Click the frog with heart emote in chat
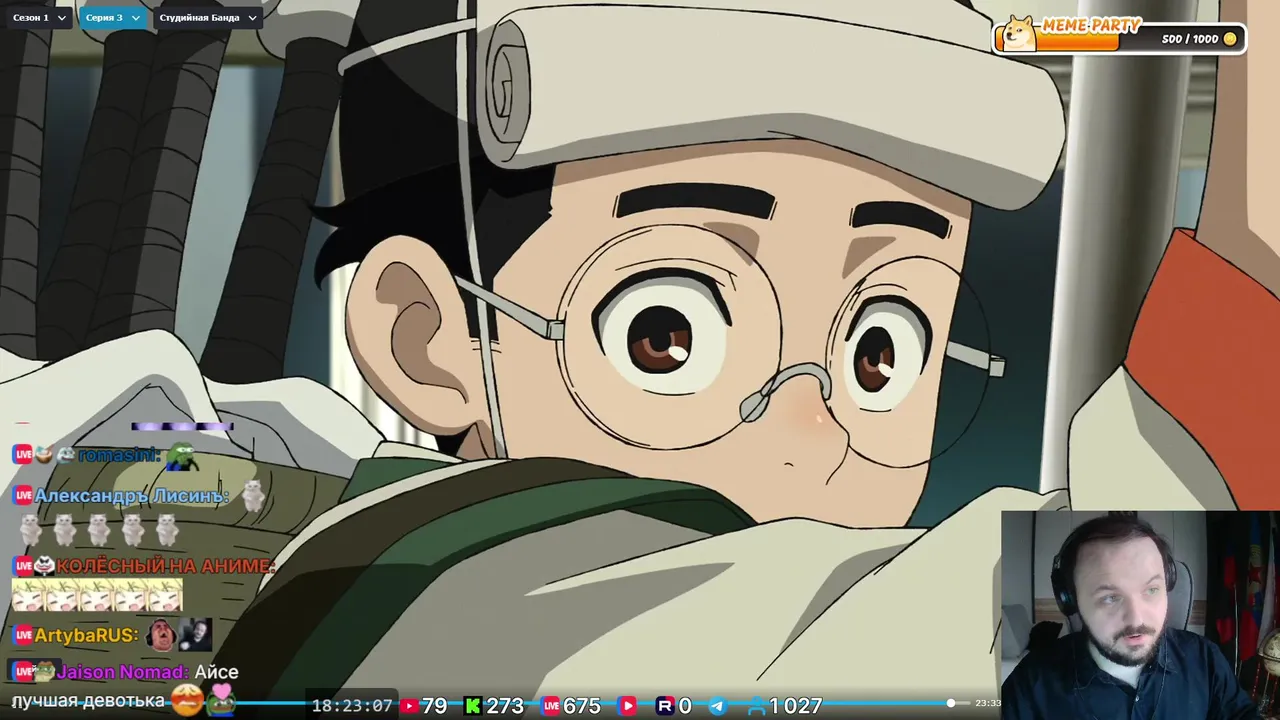Screen dimensions: 1280x720 point(220,700)
